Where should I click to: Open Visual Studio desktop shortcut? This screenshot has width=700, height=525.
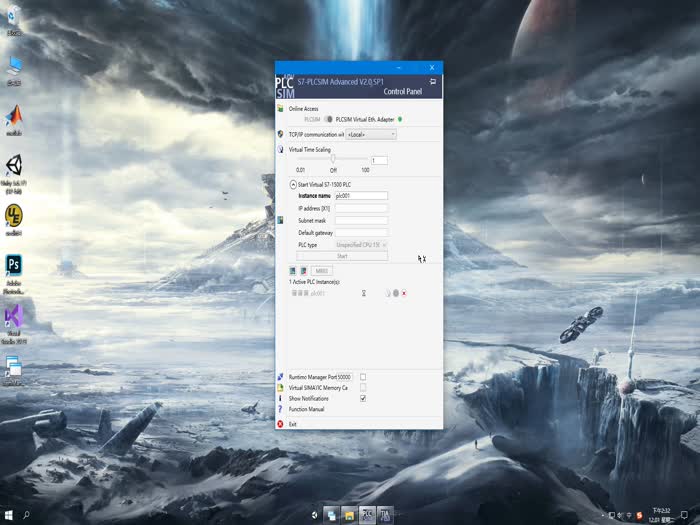pyautogui.click(x=14, y=320)
